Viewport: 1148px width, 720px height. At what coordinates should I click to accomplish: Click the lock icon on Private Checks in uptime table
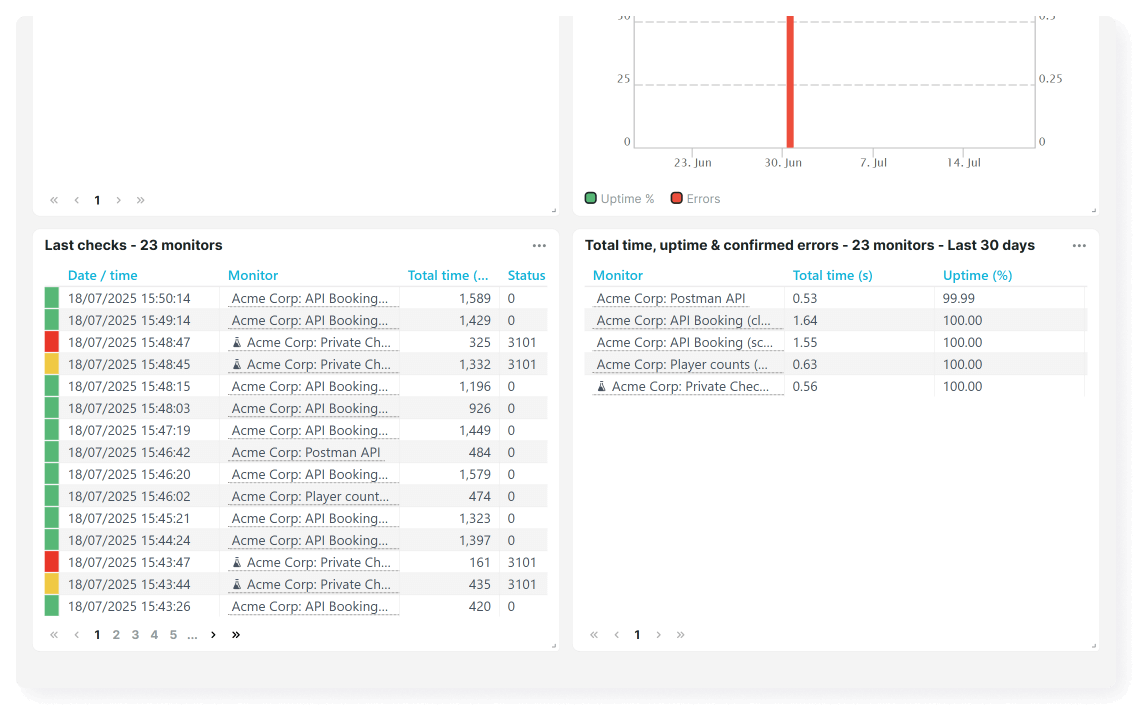pyautogui.click(x=603, y=386)
